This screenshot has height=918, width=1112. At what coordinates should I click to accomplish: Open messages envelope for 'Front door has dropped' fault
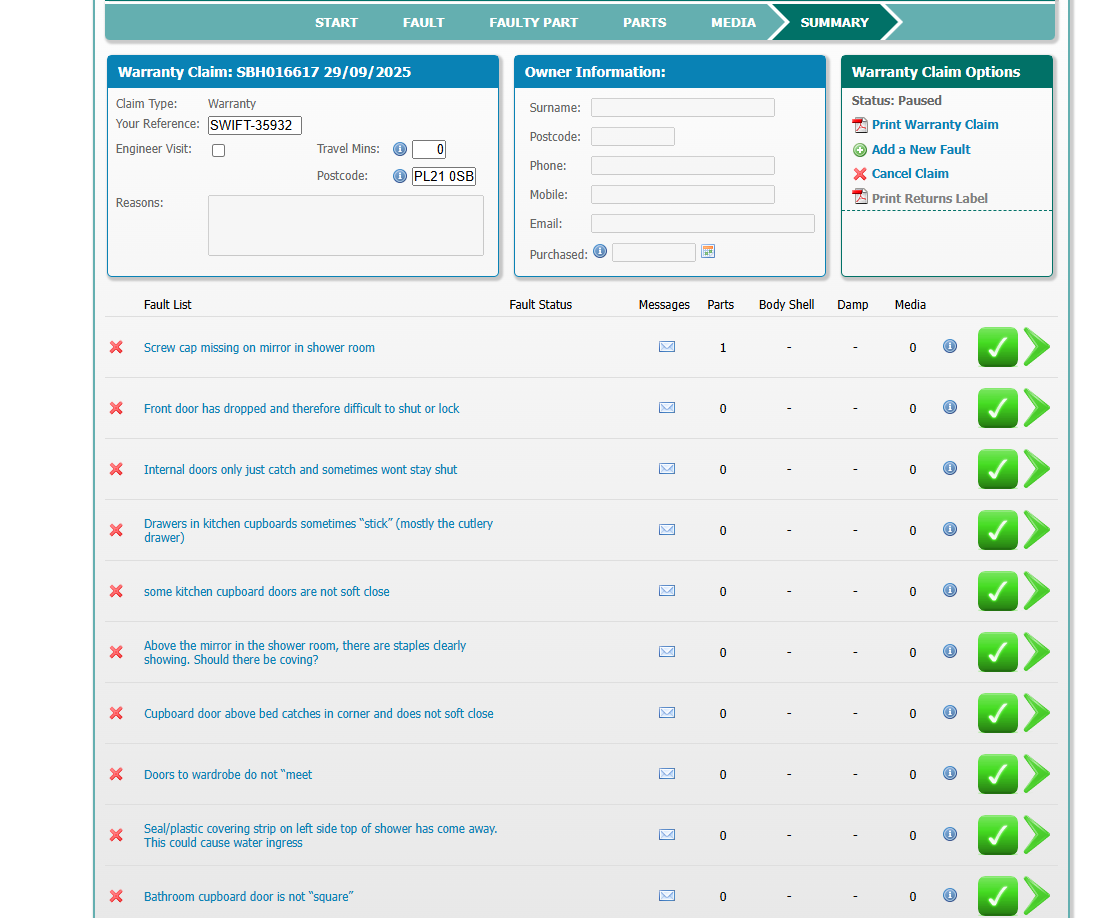(667, 408)
